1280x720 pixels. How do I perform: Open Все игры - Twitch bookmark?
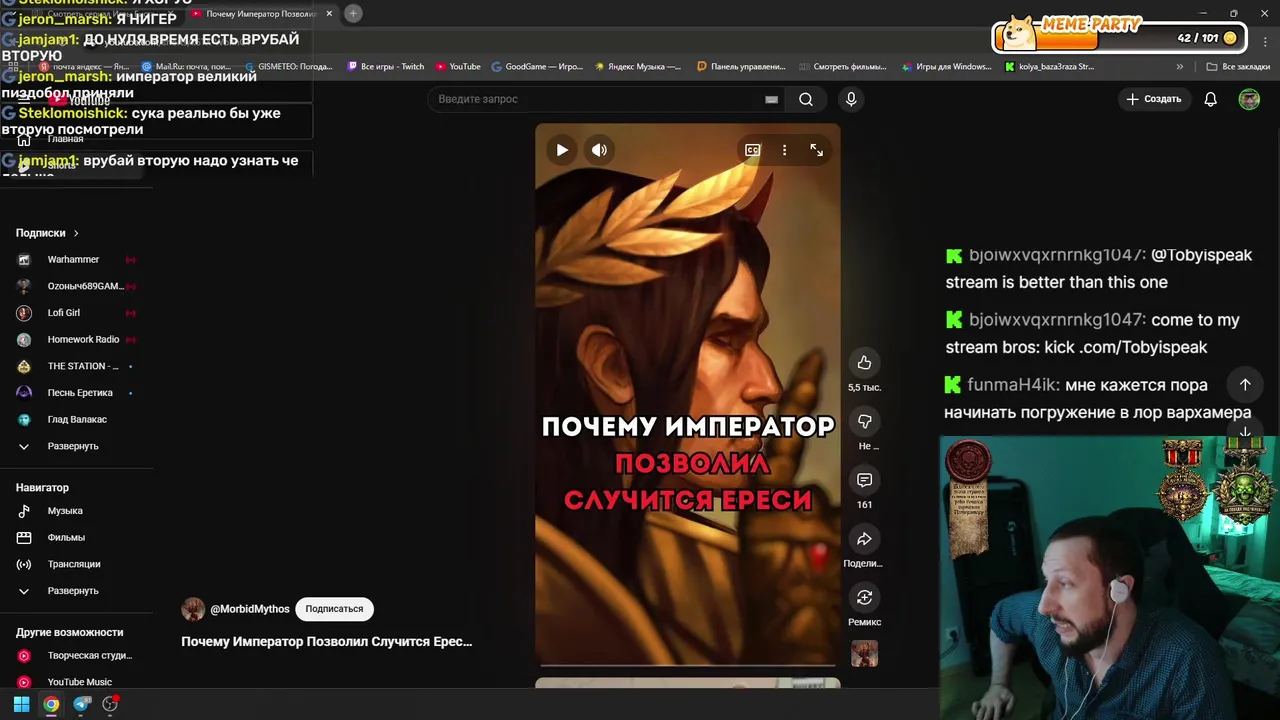tap(386, 67)
